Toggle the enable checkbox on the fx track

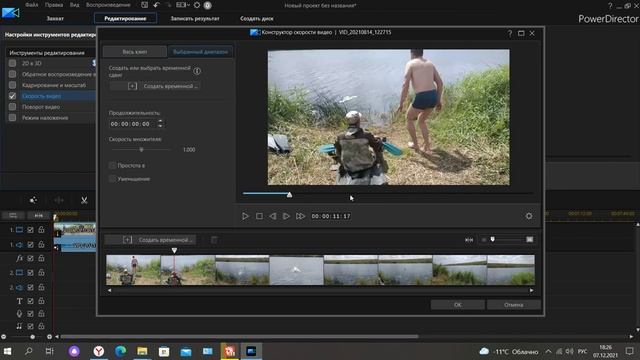tap(30, 258)
